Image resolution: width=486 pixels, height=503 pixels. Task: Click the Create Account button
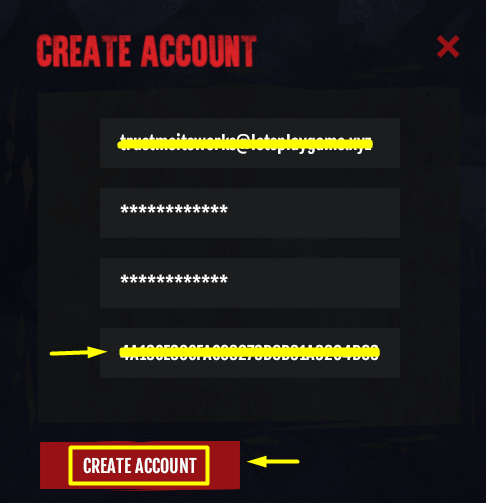tap(140, 465)
